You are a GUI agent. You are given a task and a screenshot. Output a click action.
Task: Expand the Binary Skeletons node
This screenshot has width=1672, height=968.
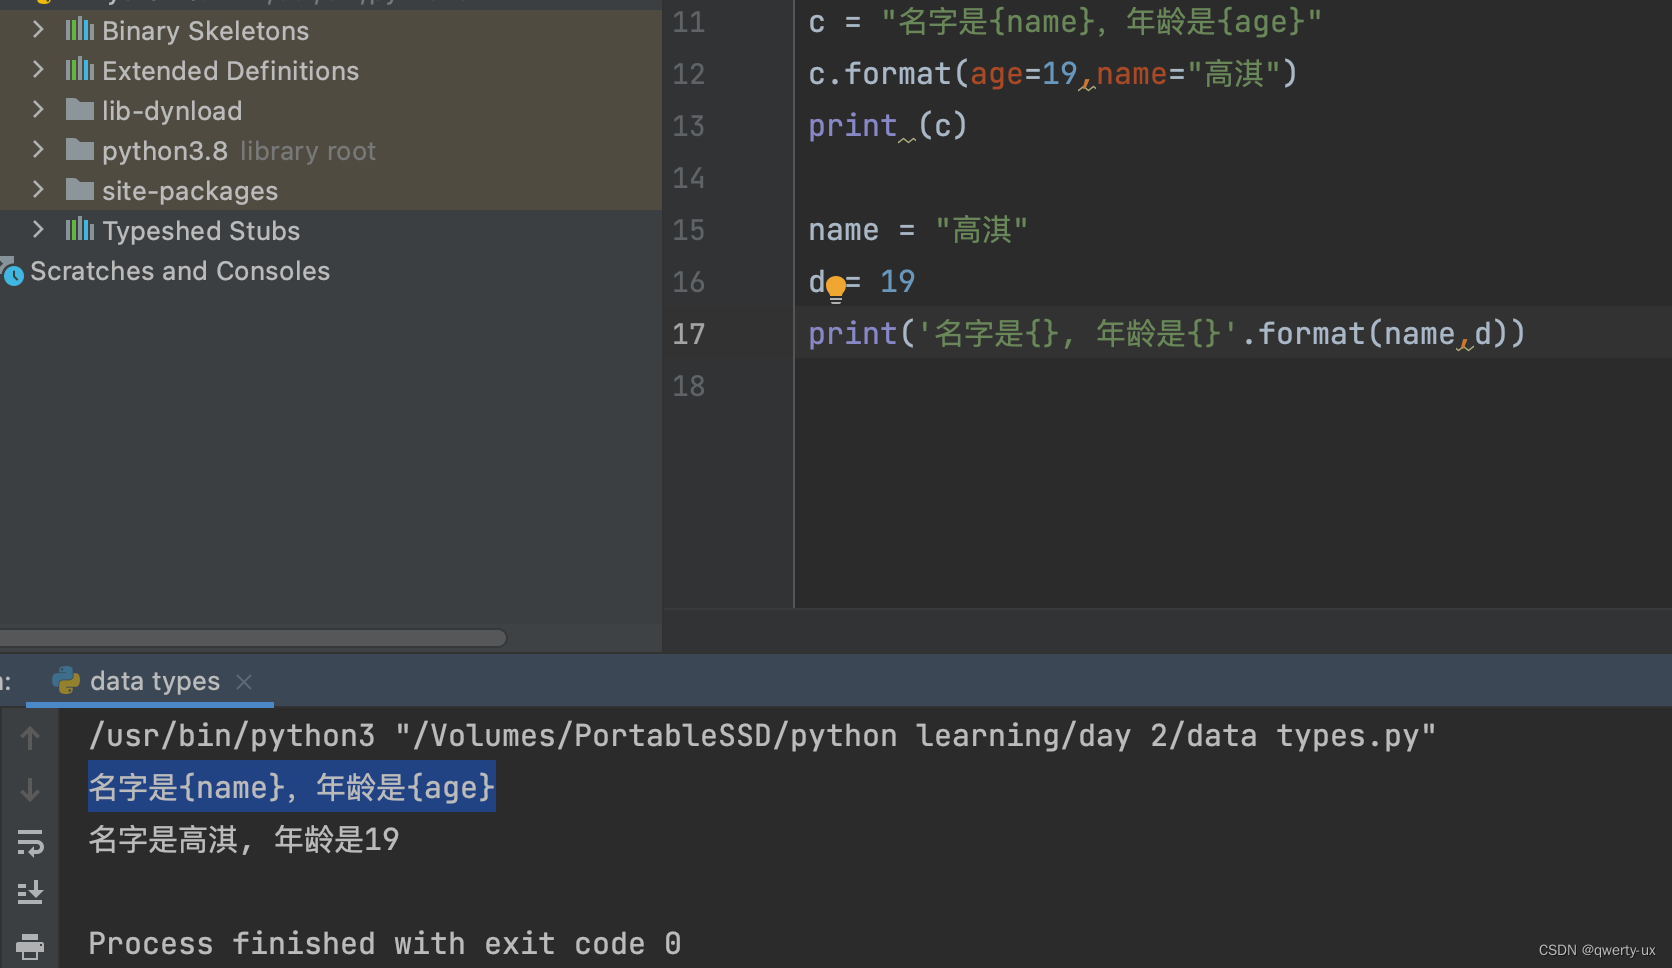38,30
